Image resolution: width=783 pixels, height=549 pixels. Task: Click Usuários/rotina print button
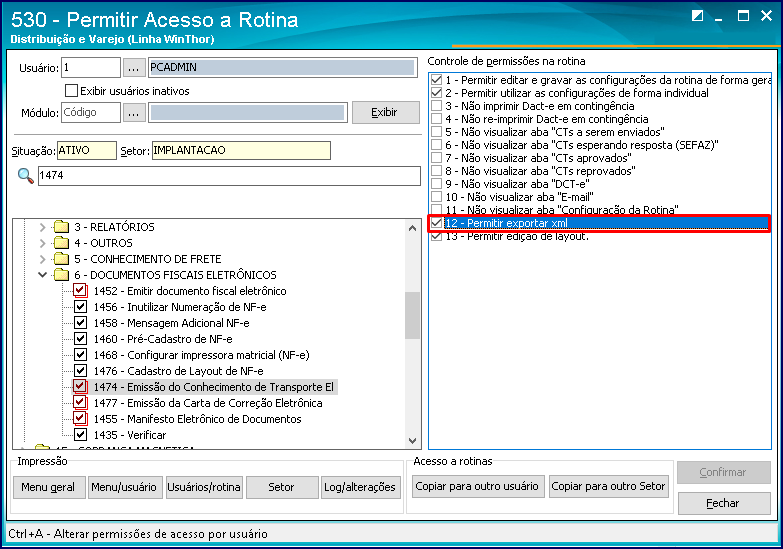coord(204,487)
